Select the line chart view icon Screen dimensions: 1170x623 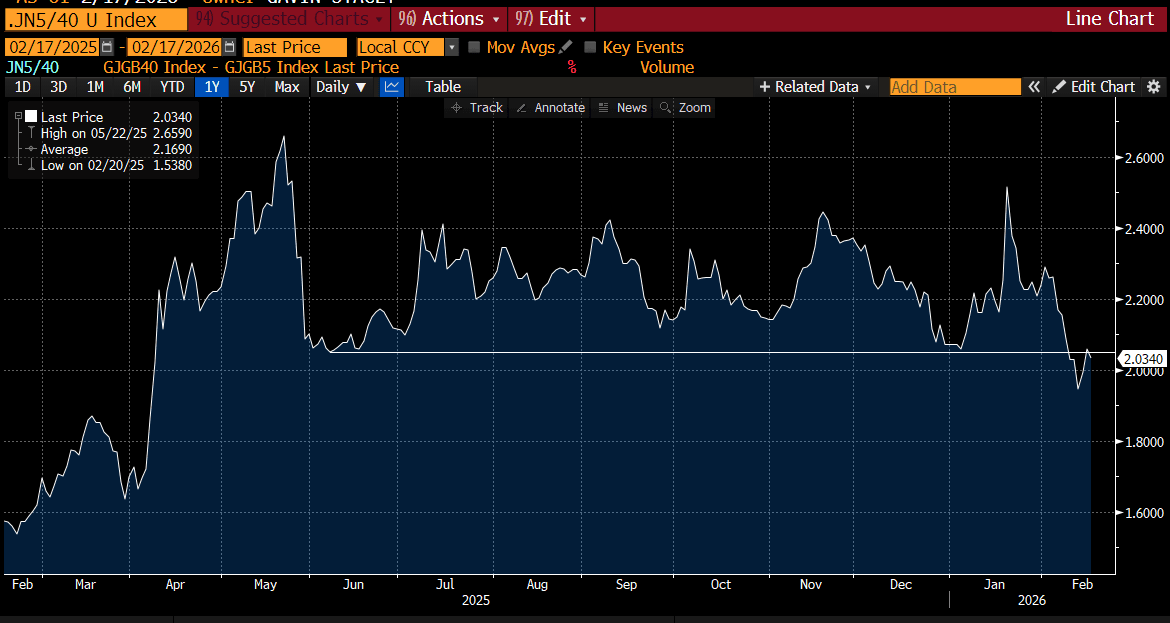392,87
